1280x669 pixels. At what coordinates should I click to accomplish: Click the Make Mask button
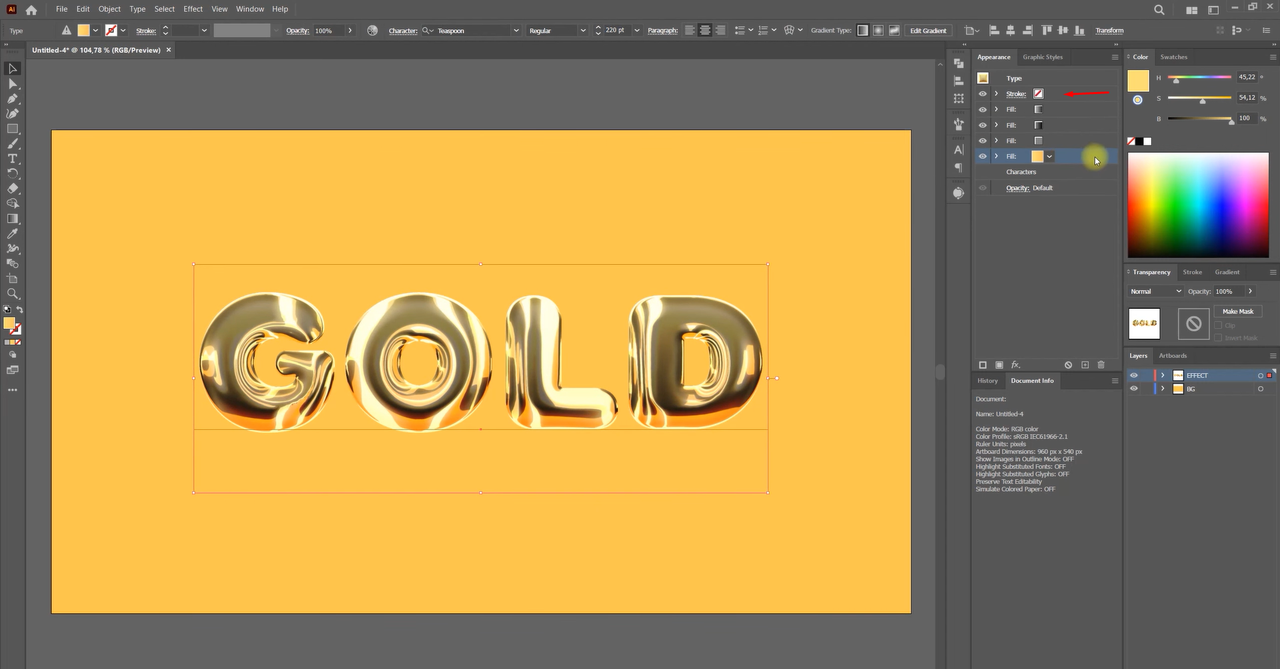click(x=1238, y=311)
